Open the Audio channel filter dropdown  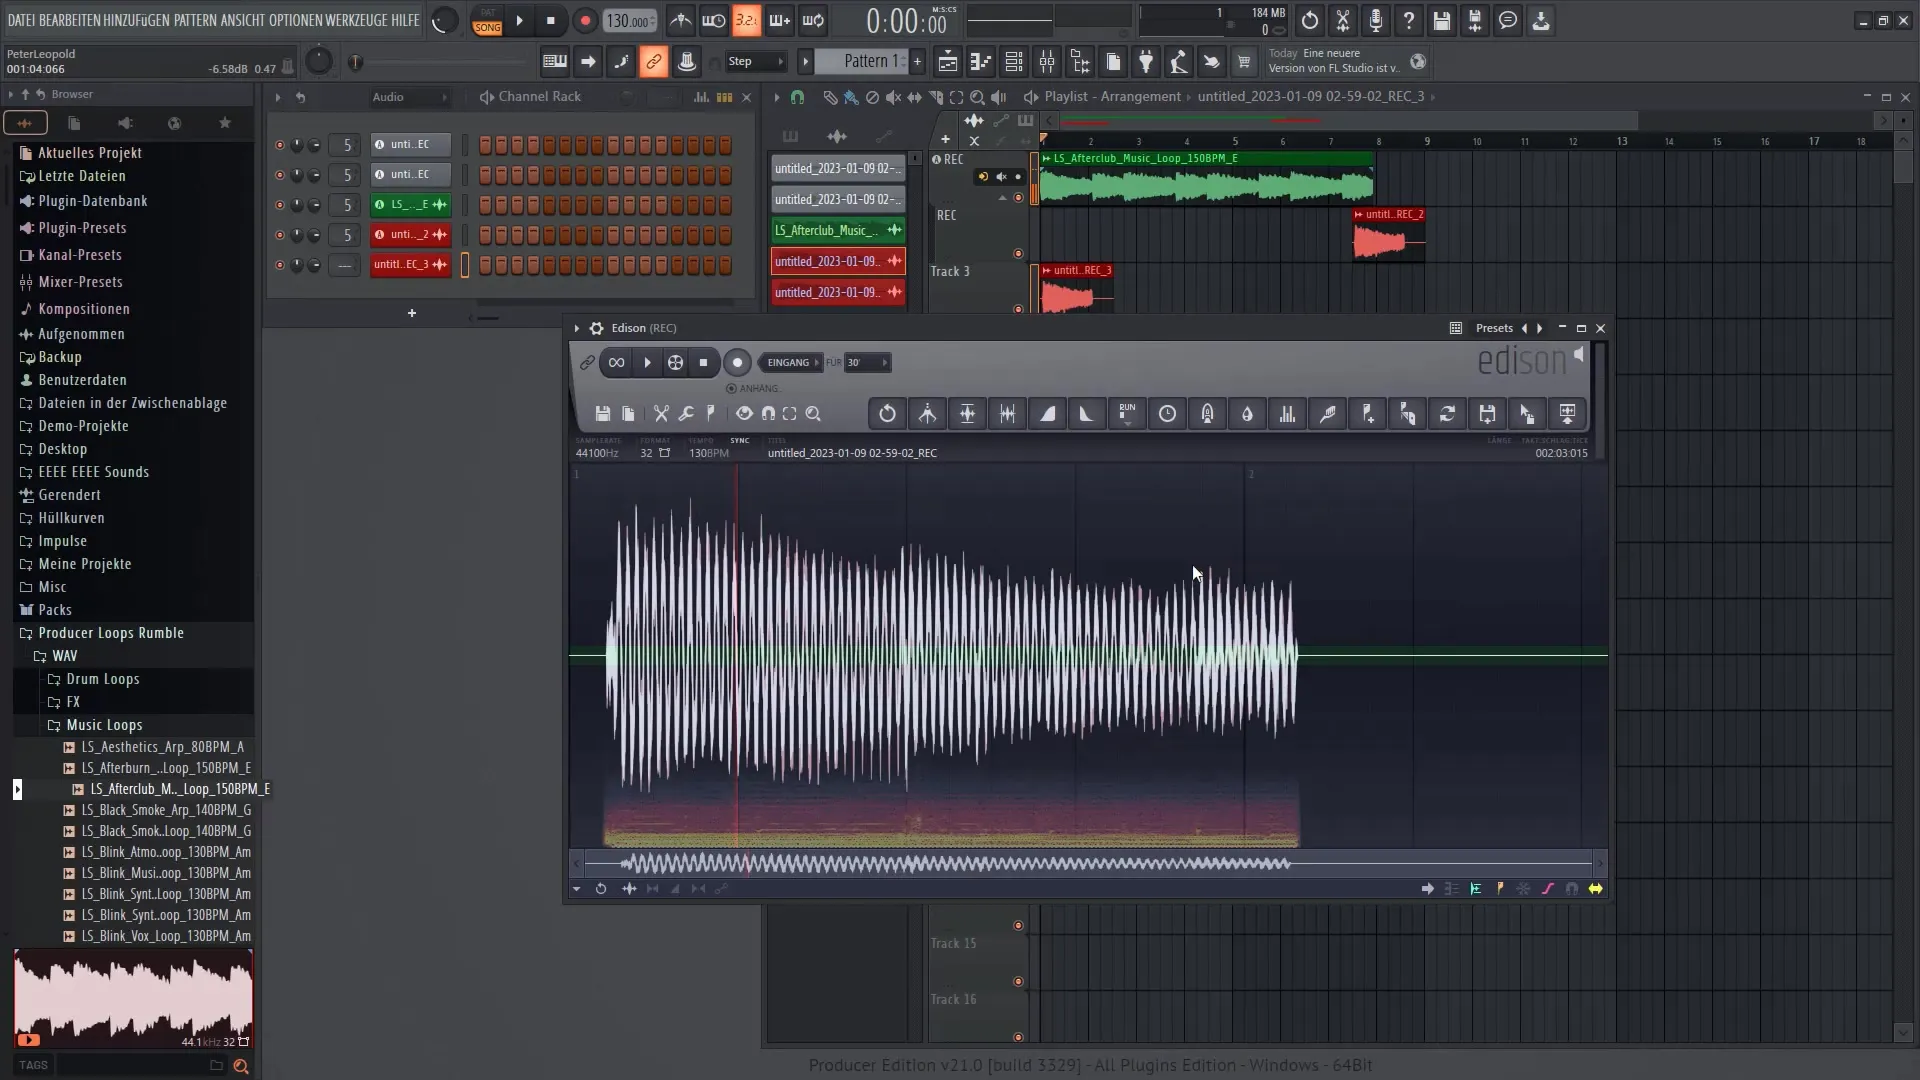(410, 97)
